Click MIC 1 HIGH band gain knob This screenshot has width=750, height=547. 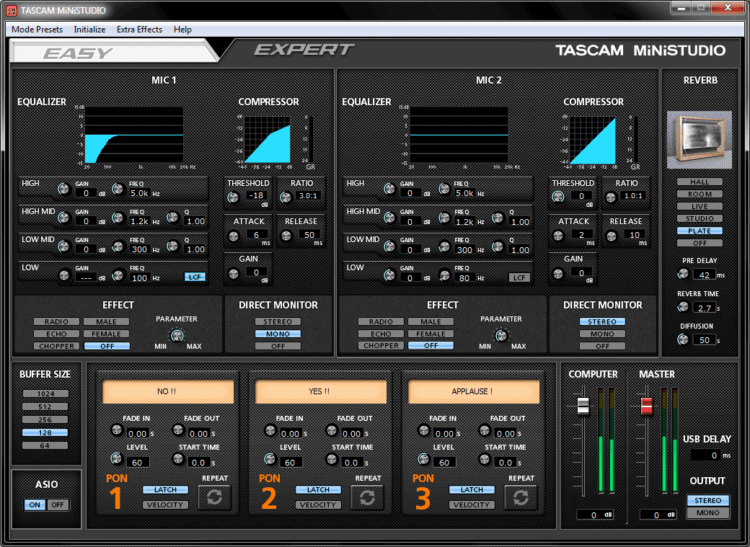coord(64,189)
